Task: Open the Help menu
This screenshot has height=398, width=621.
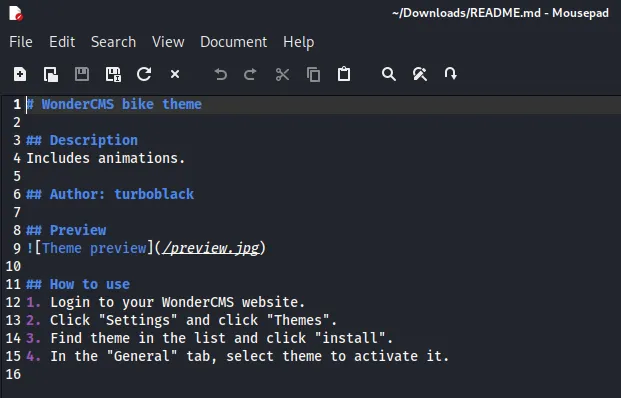Action: coord(299,42)
